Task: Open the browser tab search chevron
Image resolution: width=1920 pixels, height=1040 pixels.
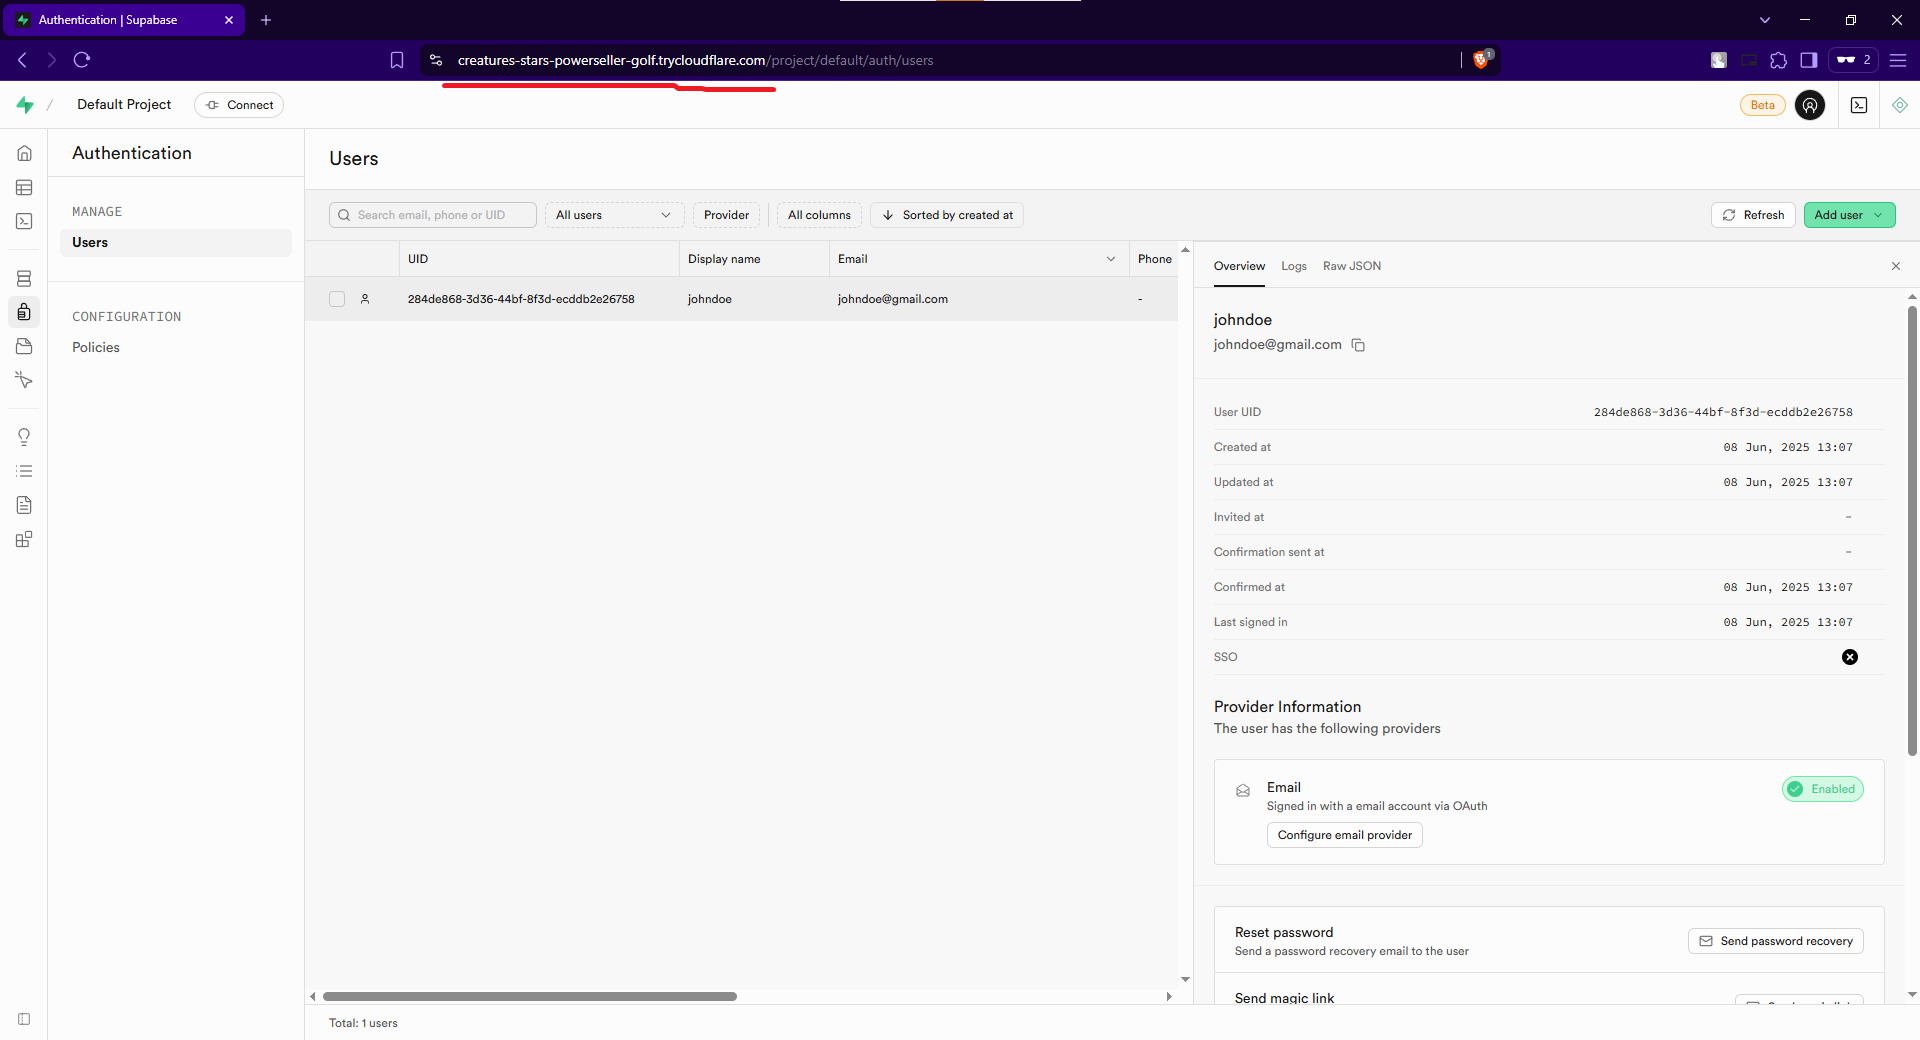Action: [1765, 20]
